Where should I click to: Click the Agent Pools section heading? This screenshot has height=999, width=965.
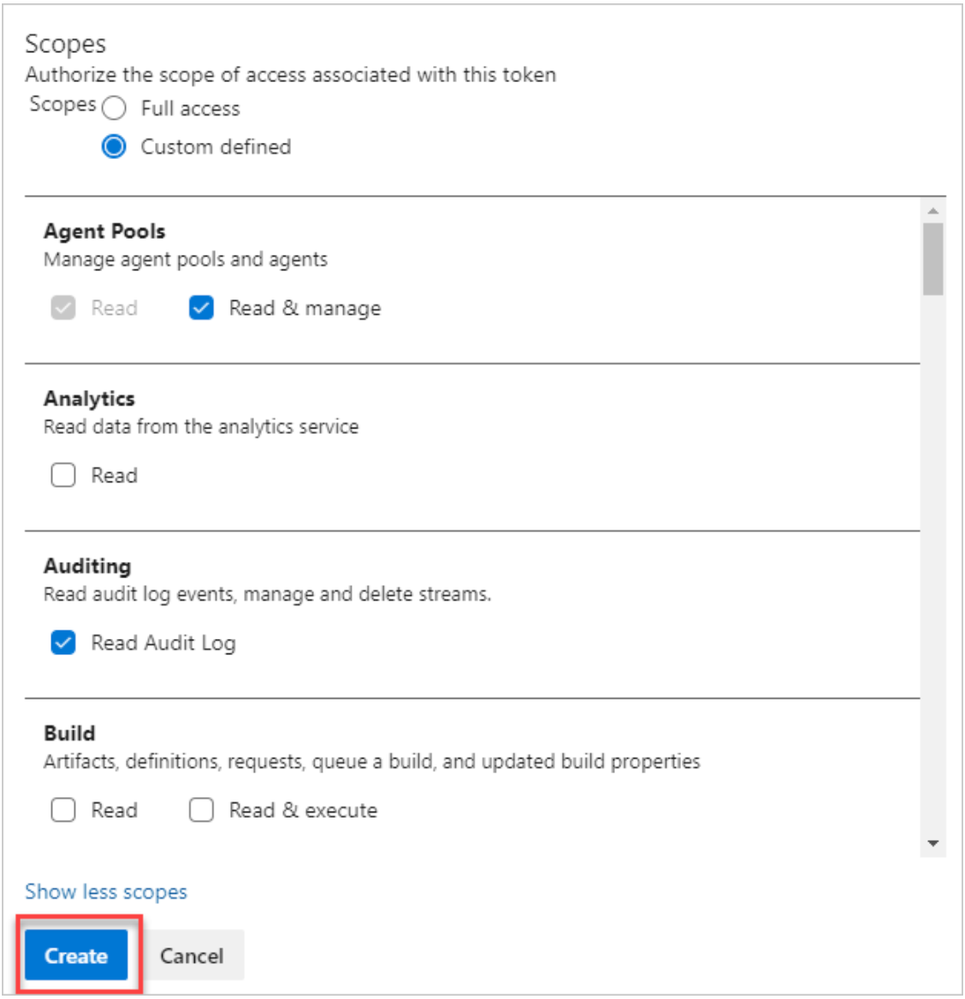105,231
